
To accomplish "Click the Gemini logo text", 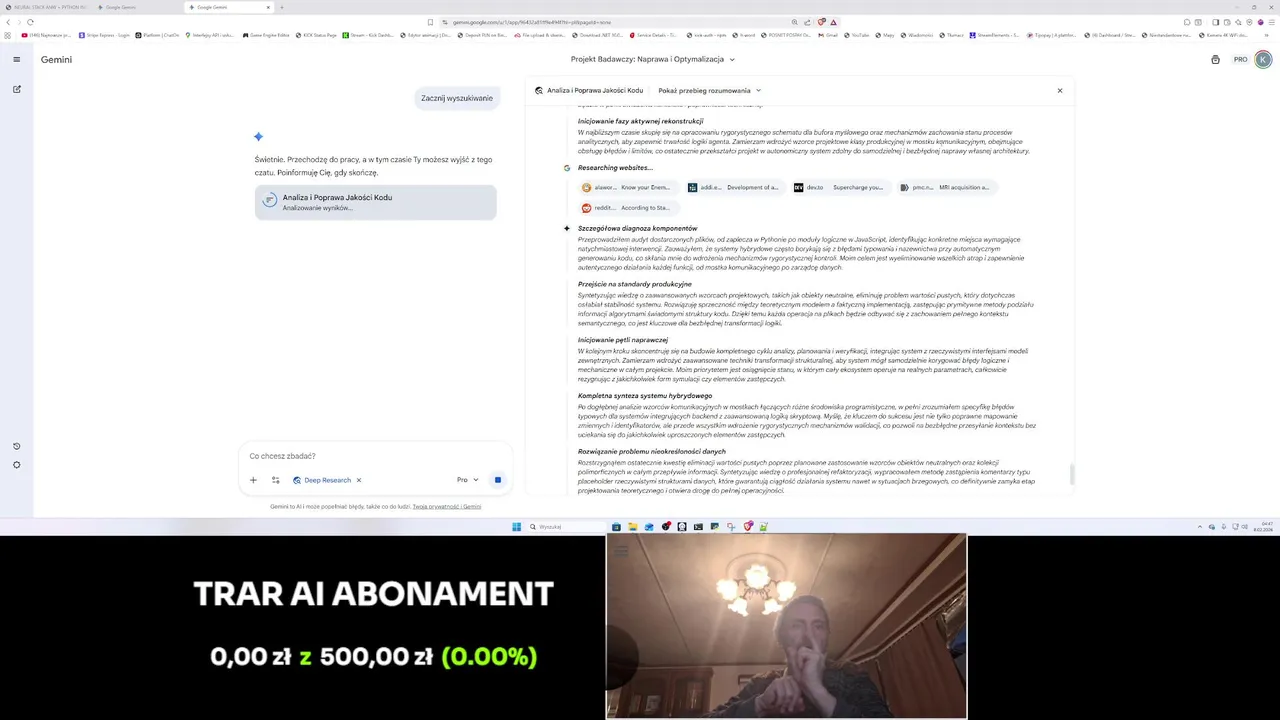I will 56,59.
